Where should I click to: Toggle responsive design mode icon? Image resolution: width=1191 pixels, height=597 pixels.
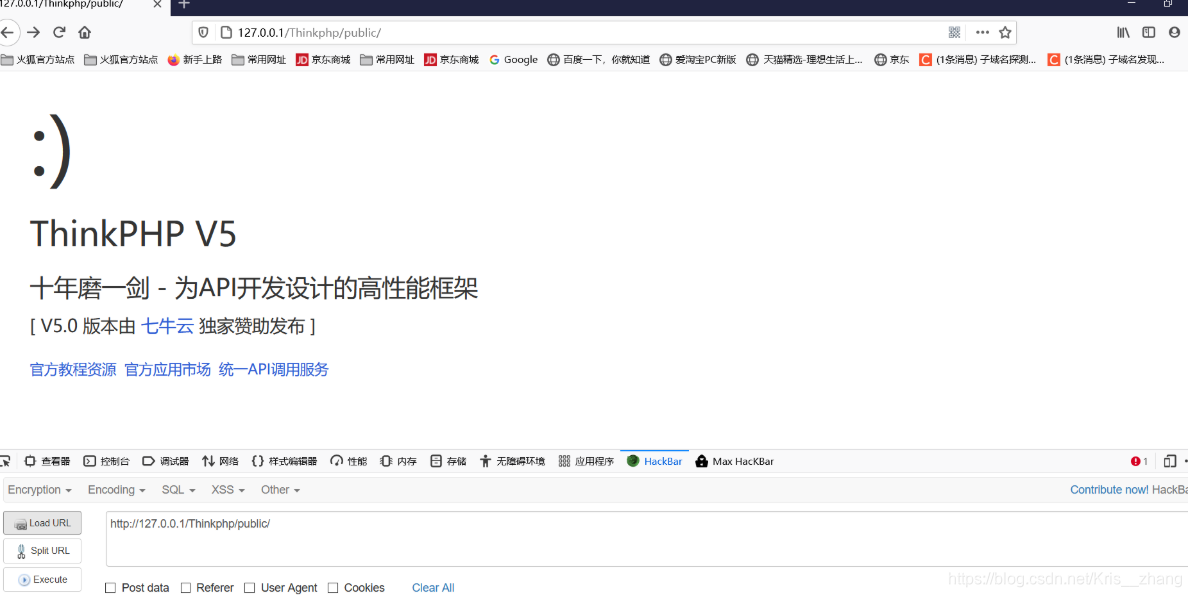coord(1170,461)
